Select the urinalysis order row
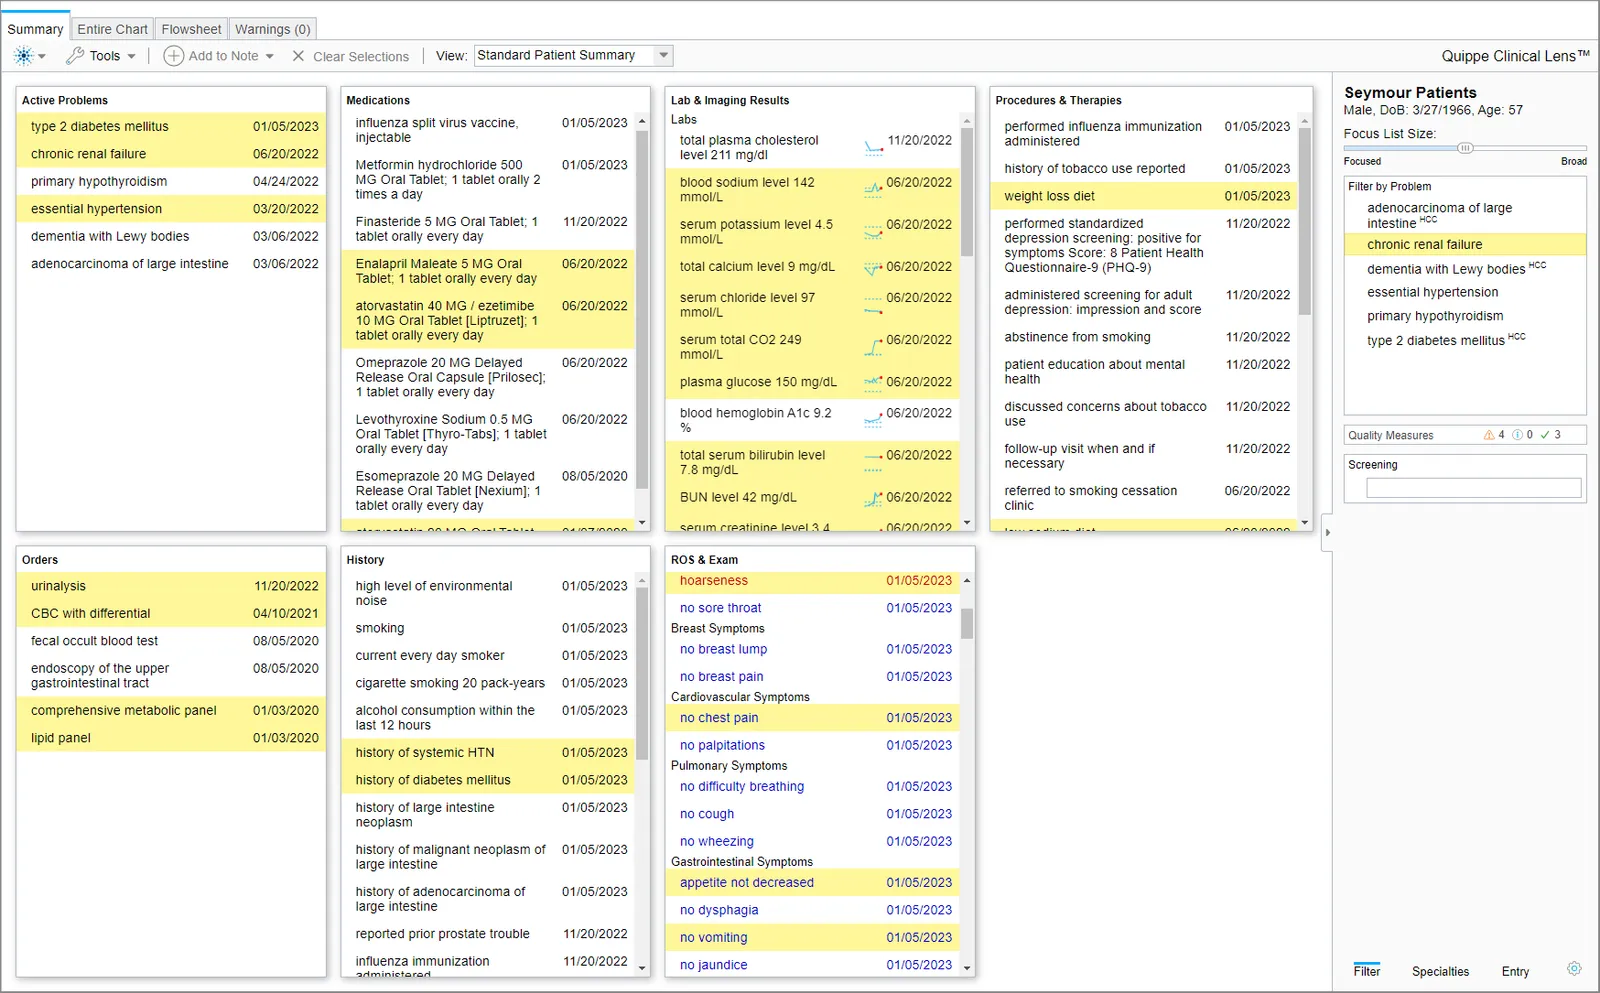1600x993 pixels. point(171,587)
